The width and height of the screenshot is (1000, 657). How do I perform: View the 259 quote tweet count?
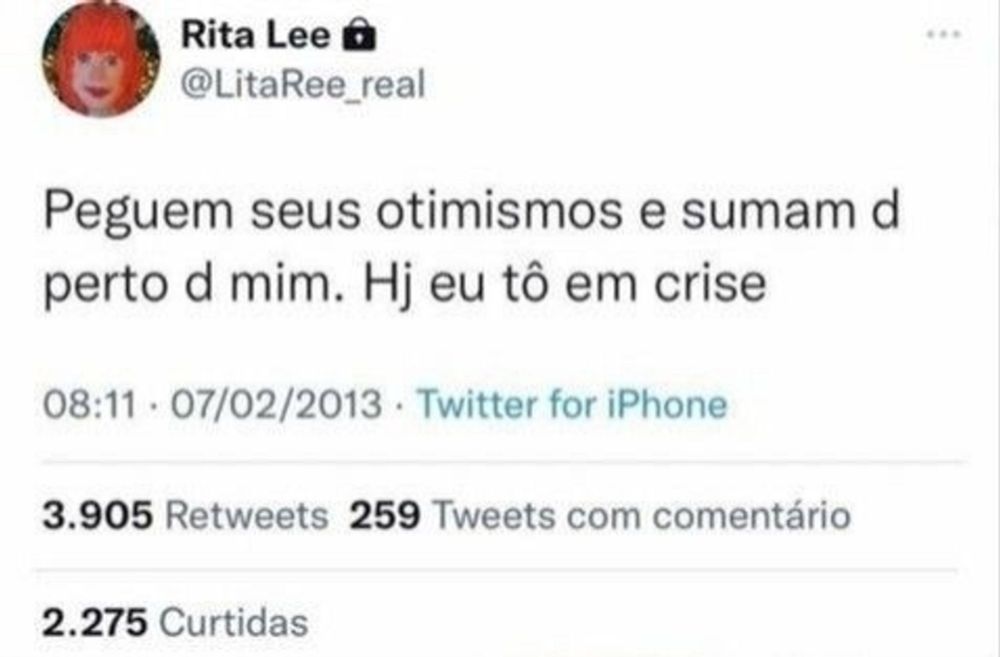(x=385, y=515)
